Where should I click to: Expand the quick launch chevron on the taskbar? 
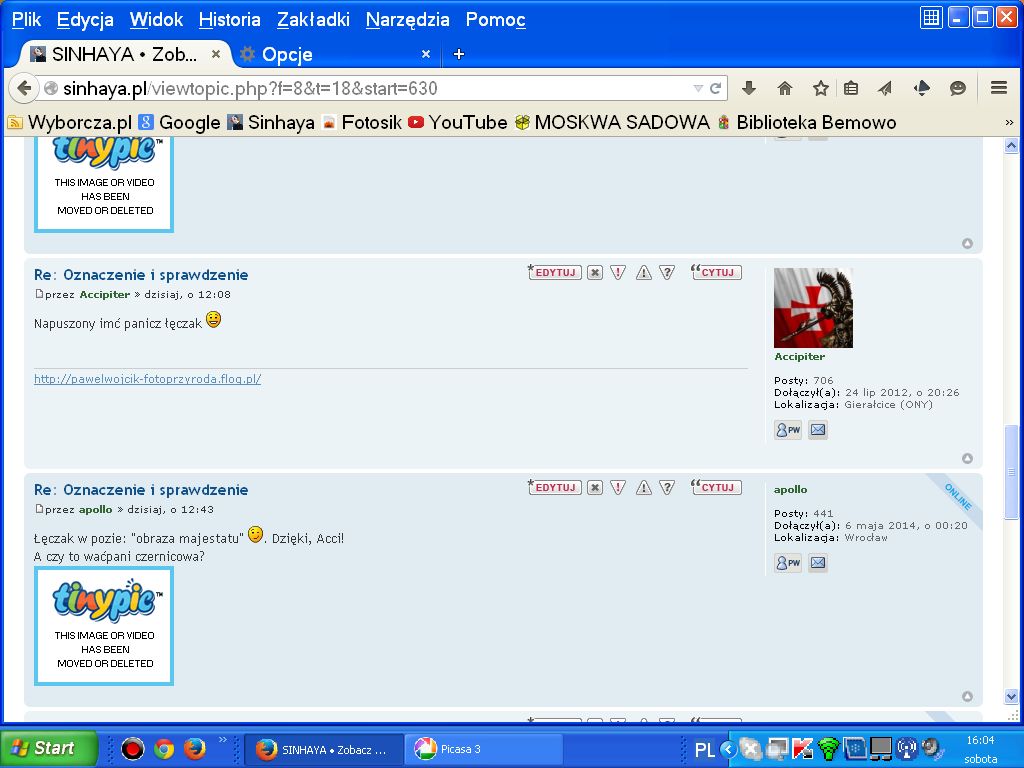click(x=222, y=740)
